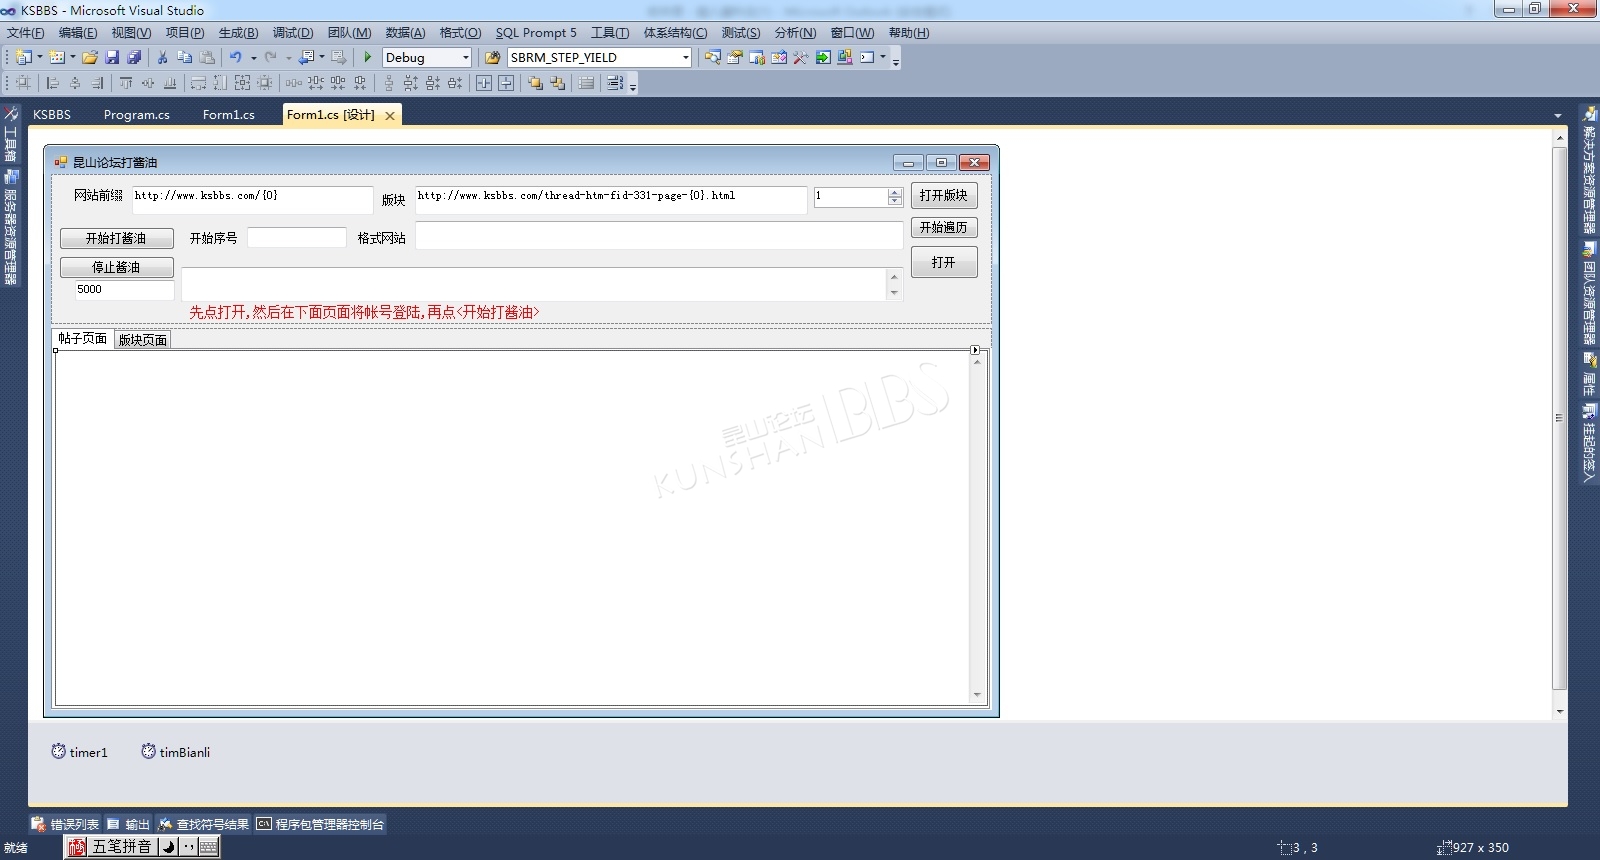Open the active files dropdown at the tab strip's right end
The width and height of the screenshot is (1600, 860).
pyautogui.click(x=1557, y=116)
